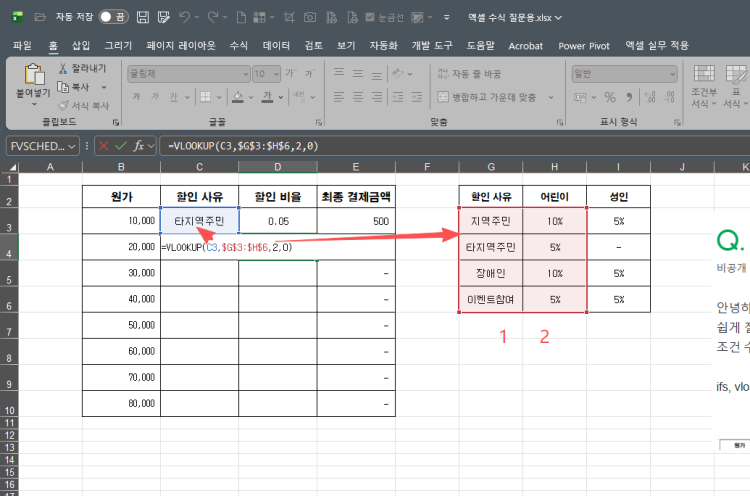Select all cells with corner button
The image size is (750, 496).
click(10, 167)
